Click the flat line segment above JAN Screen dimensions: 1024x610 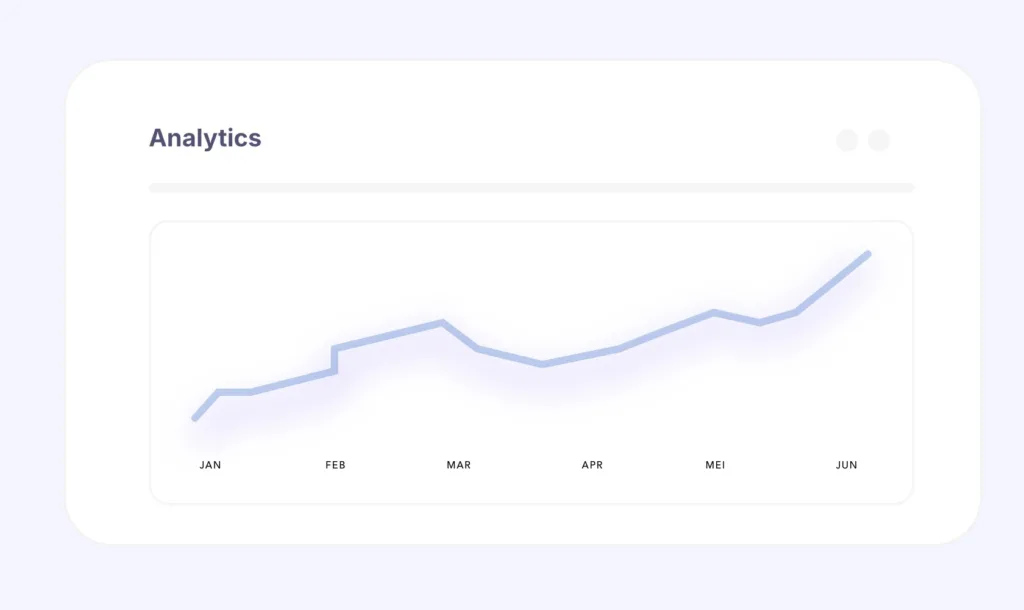[x=235, y=392]
